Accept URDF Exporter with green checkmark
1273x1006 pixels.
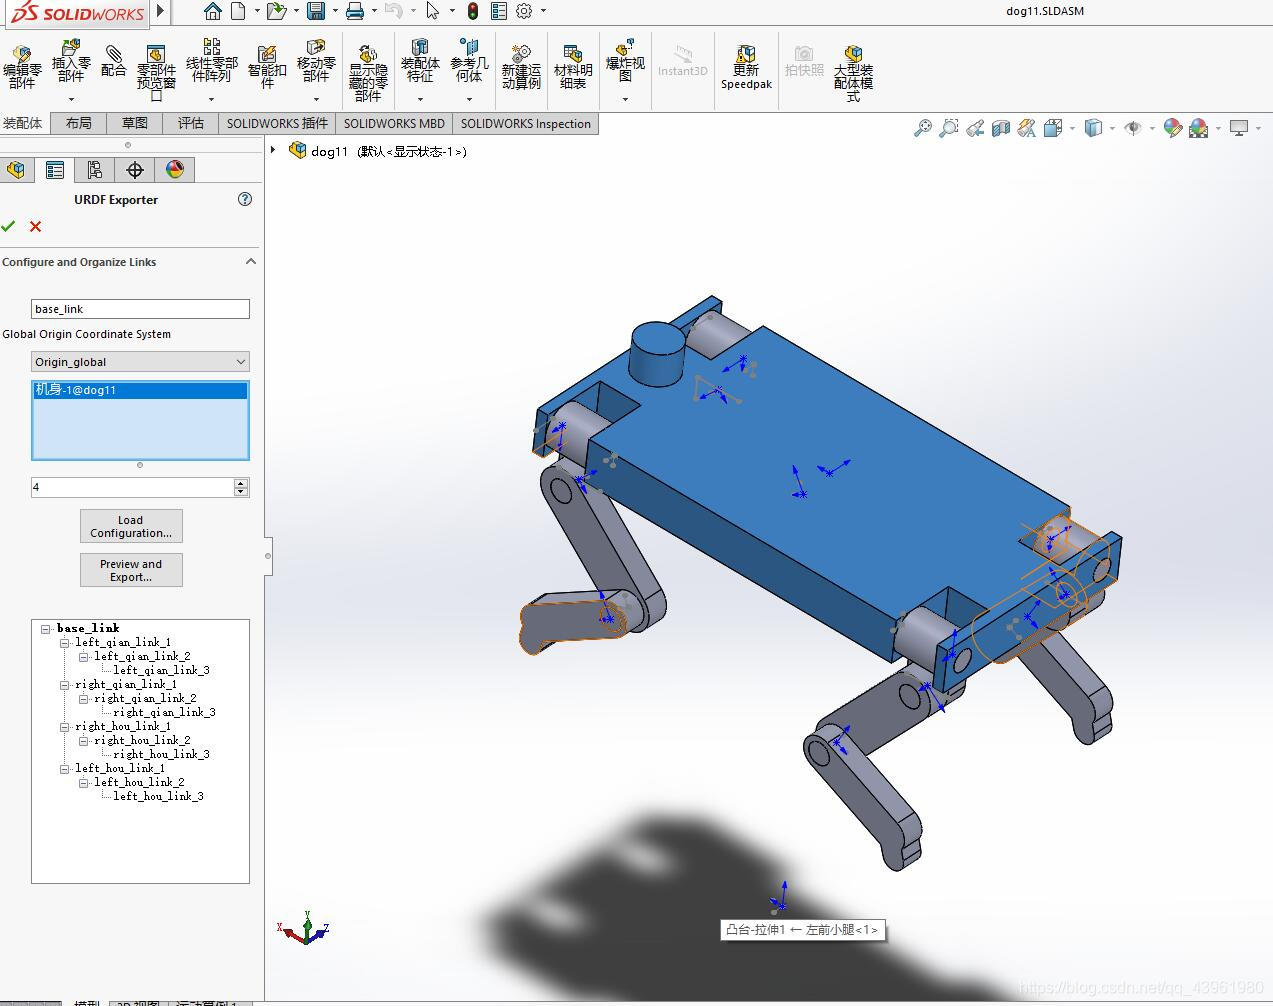[9, 226]
